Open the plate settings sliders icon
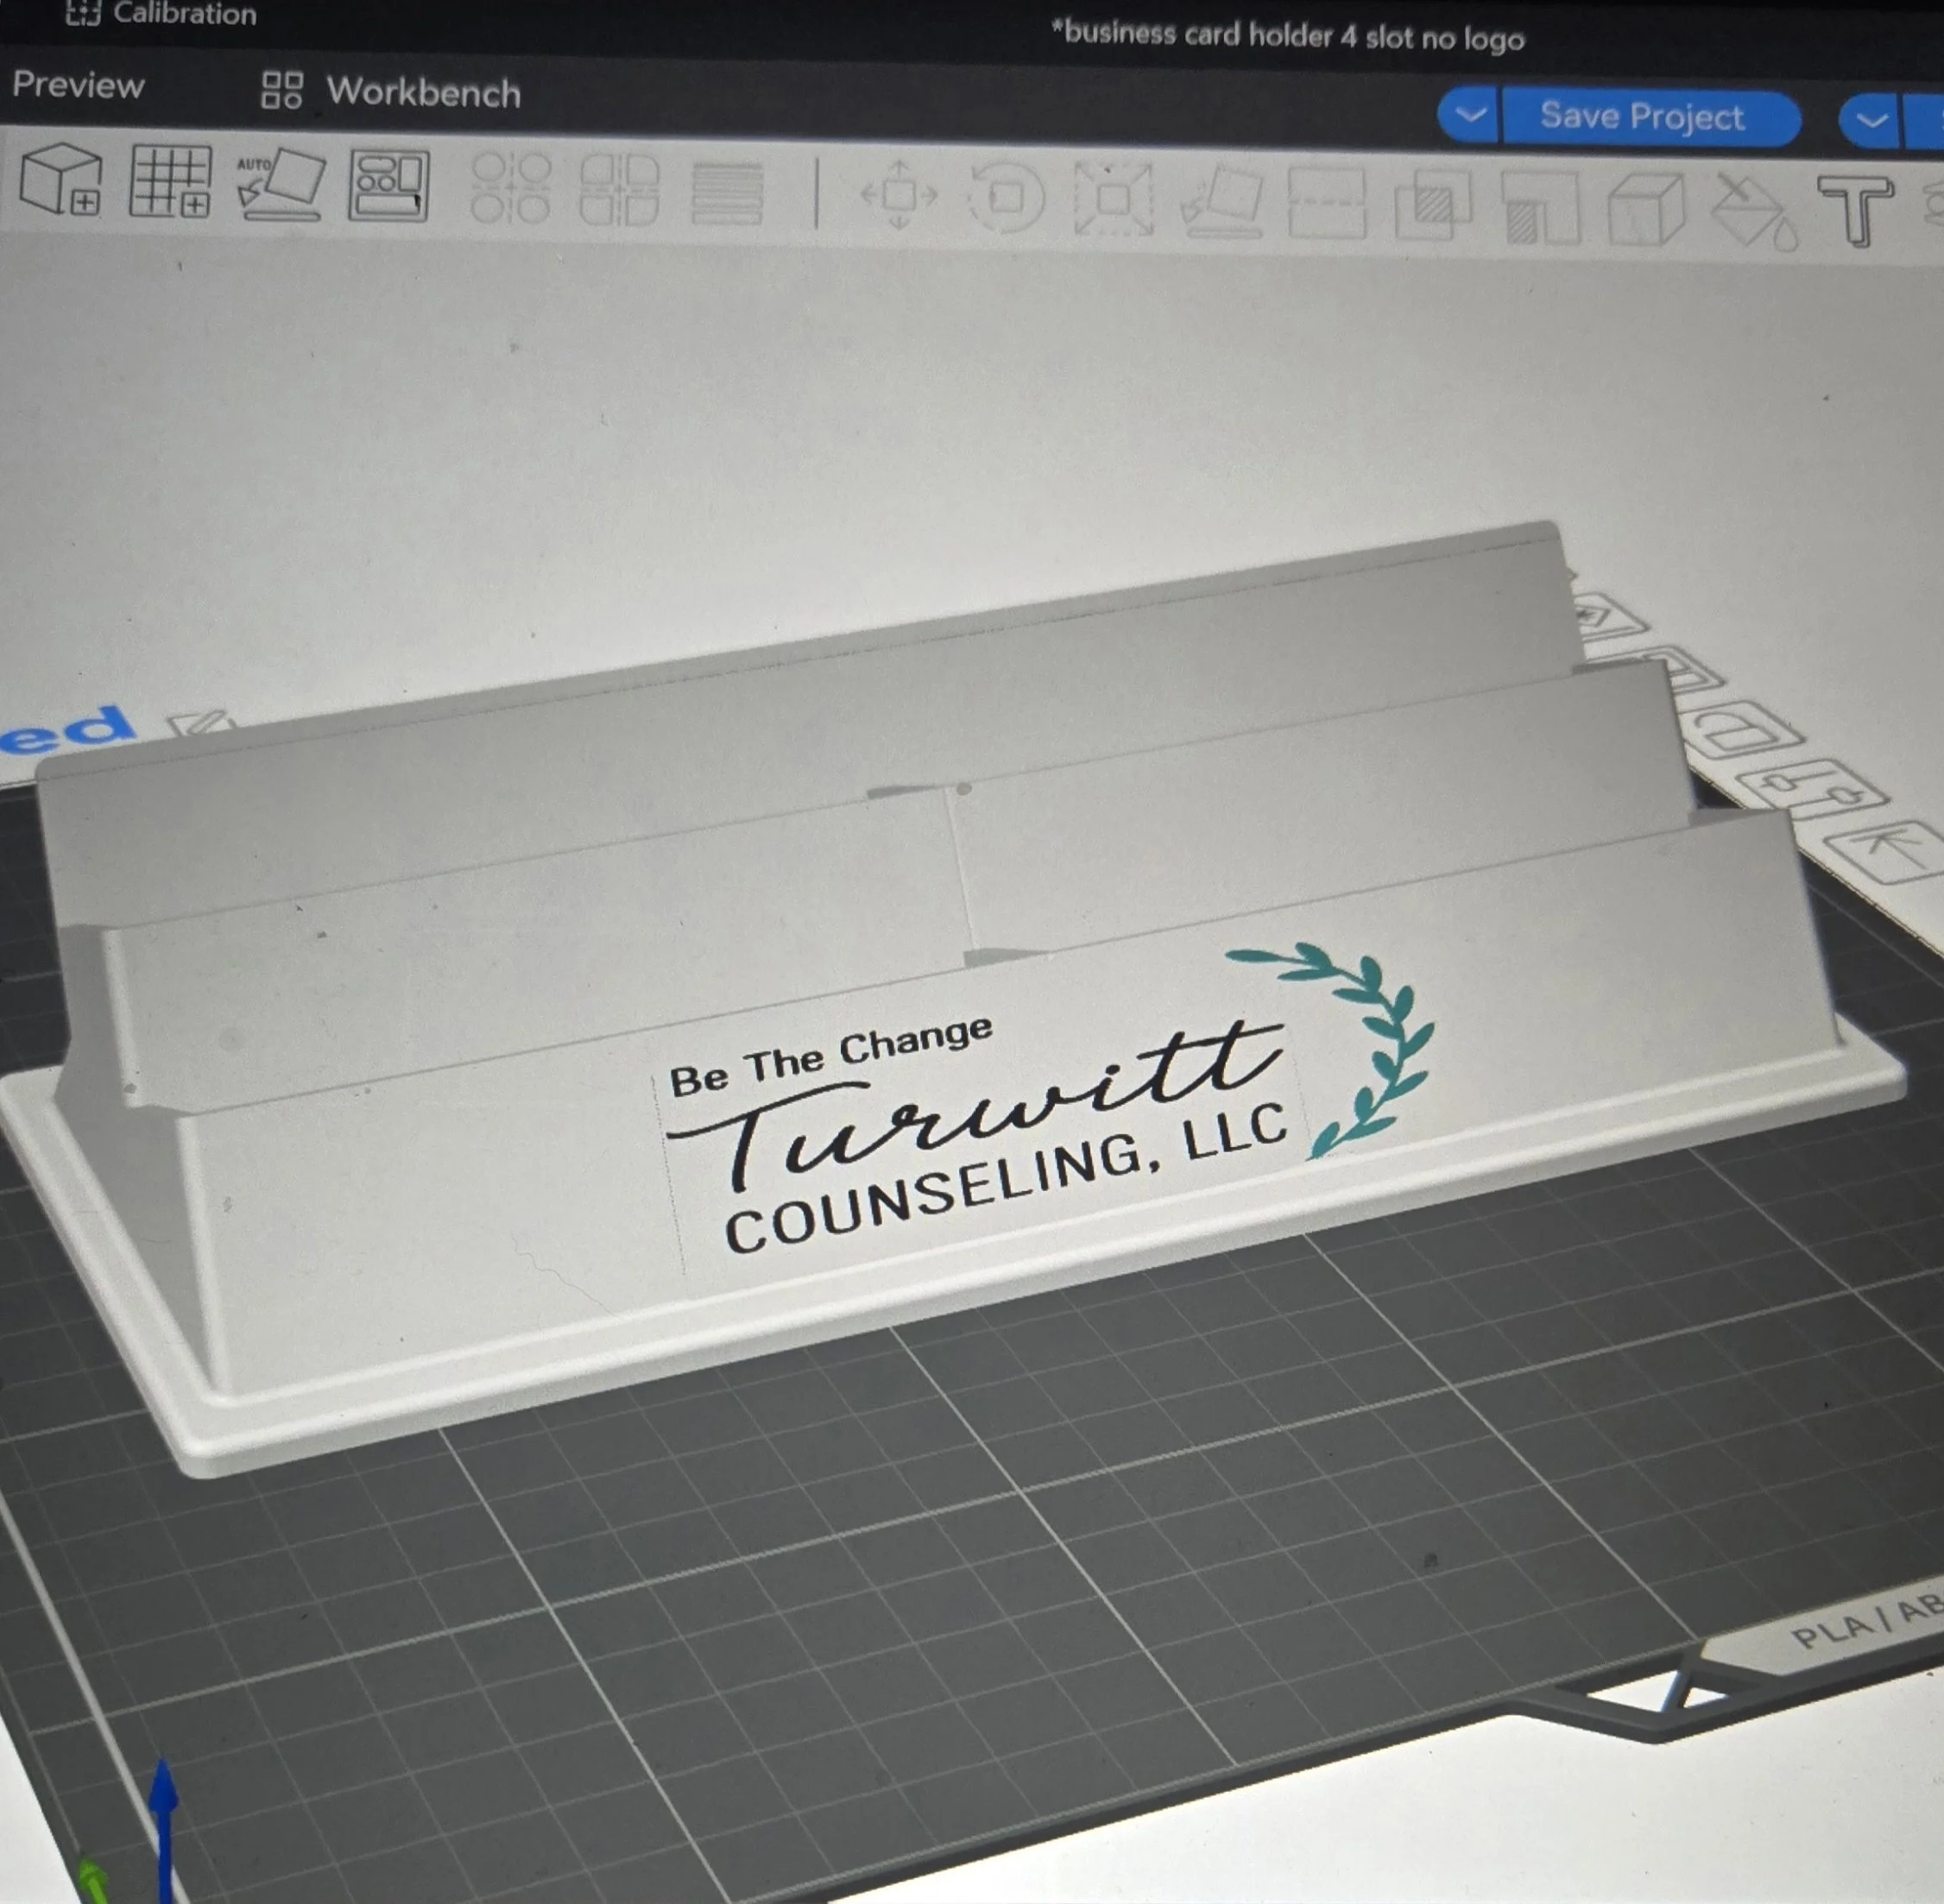1944x1904 pixels. pyautogui.click(x=1812, y=789)
